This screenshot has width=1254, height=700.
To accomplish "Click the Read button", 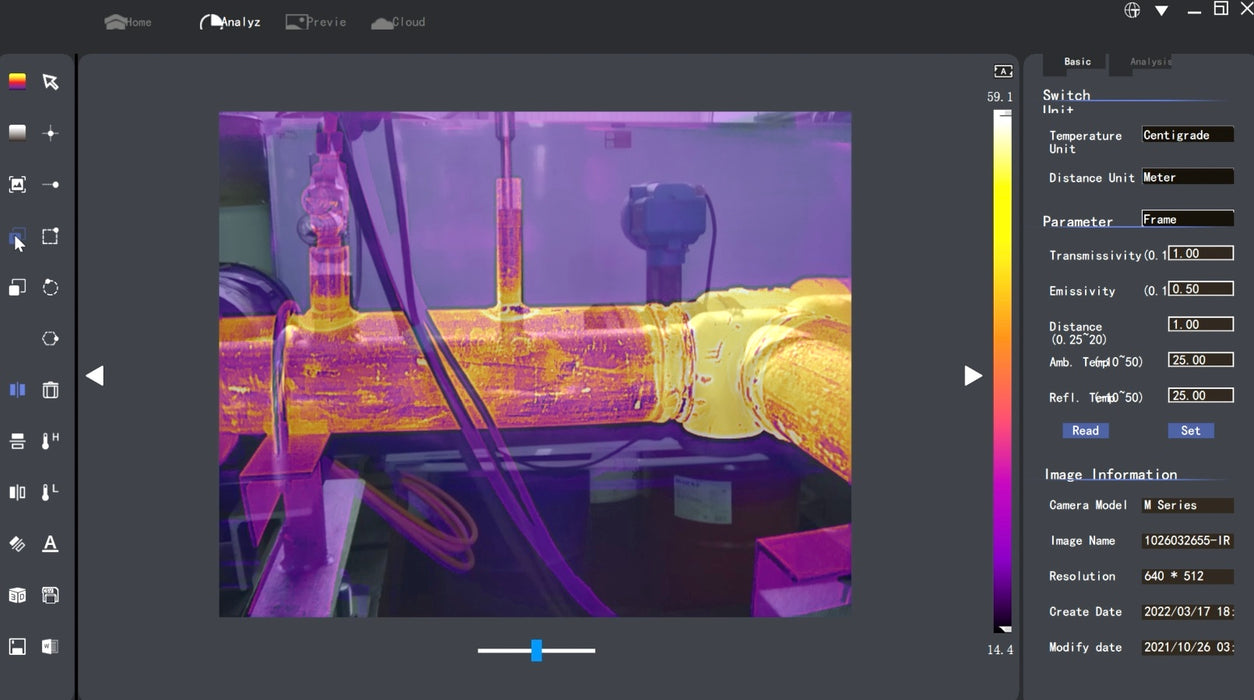I will [1085, 431].
